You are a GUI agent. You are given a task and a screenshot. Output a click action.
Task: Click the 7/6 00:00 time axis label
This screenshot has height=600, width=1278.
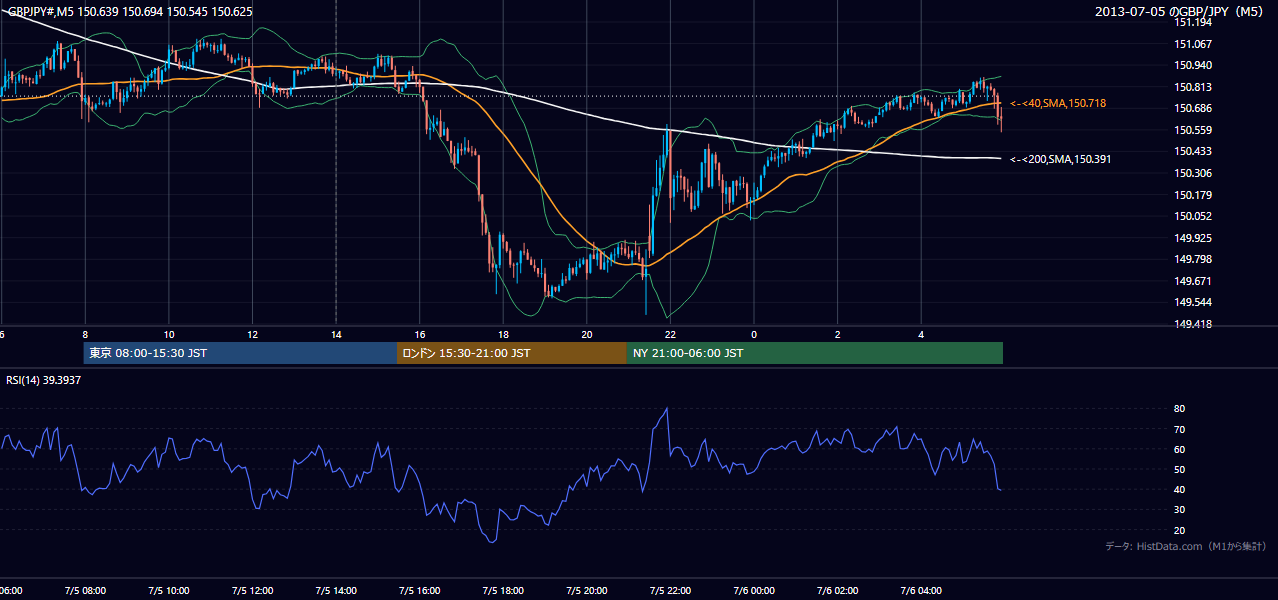[754, 591]
